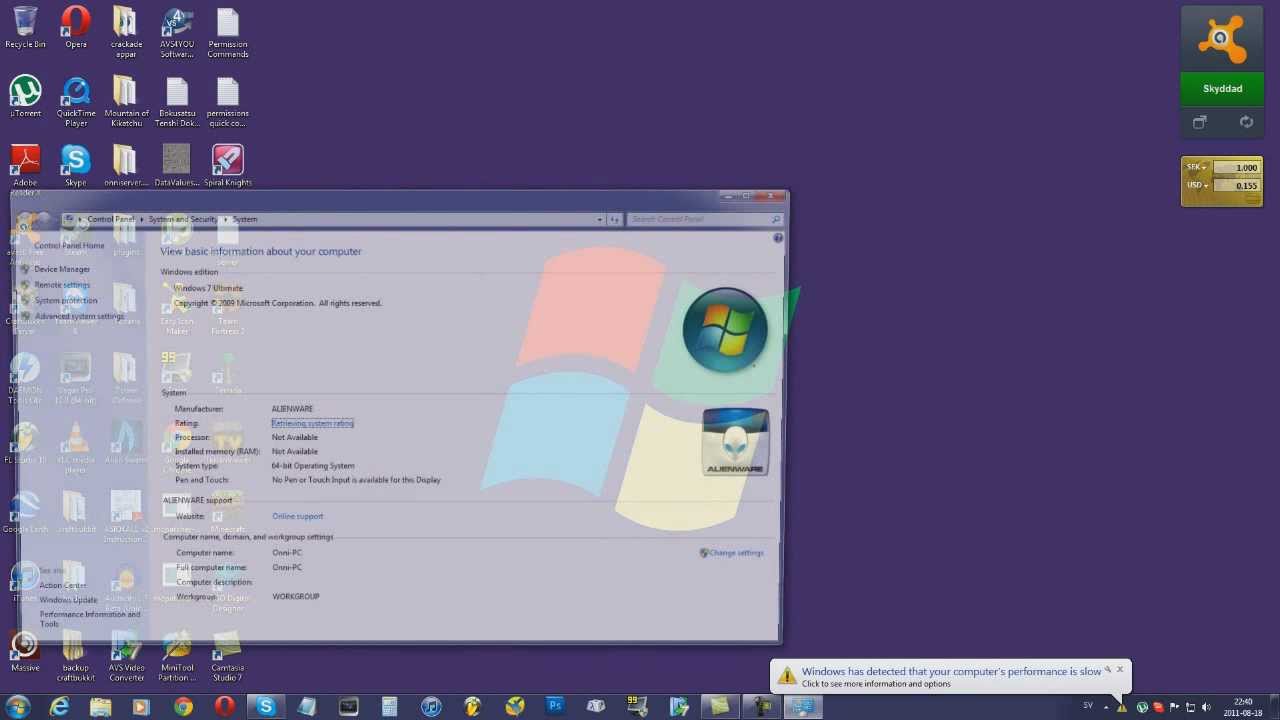Launch Camtasia Studio 7 shortcut
The image size is (1280, 720).
point(228,655)
